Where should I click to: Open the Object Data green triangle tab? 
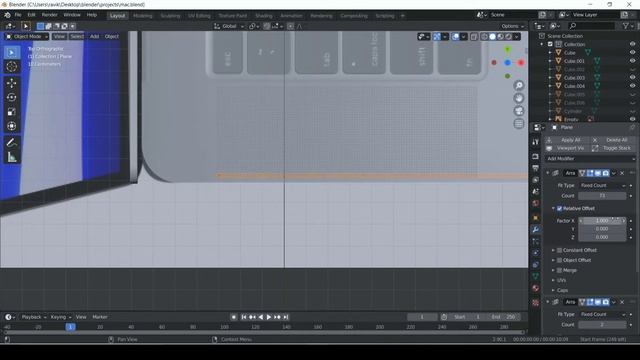pos(536,276)
